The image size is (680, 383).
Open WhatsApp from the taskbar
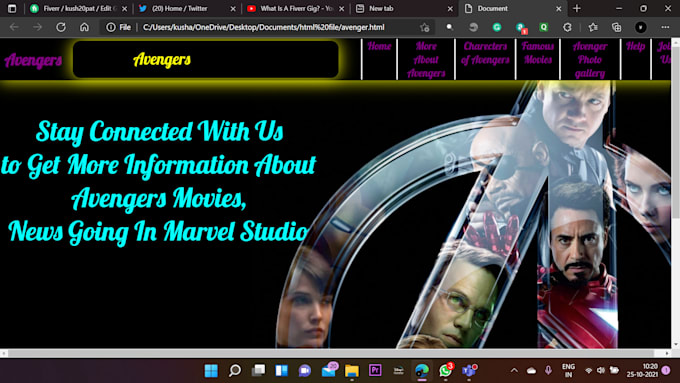pos(445,370)
